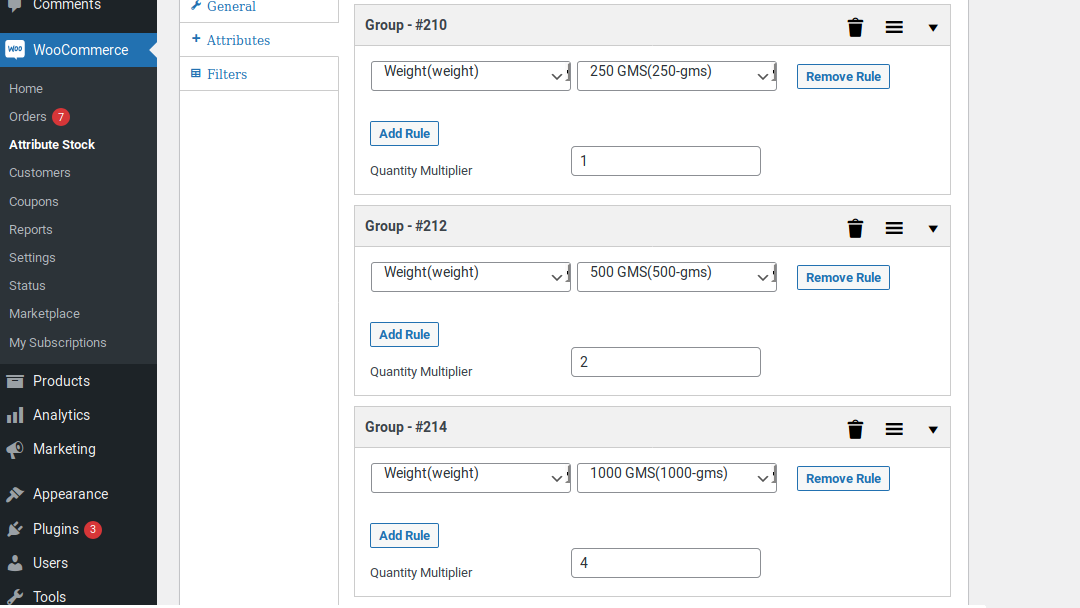1080x608 pixels.
Task: Open Products from the sidebar icon
Action: click(15, 381)
